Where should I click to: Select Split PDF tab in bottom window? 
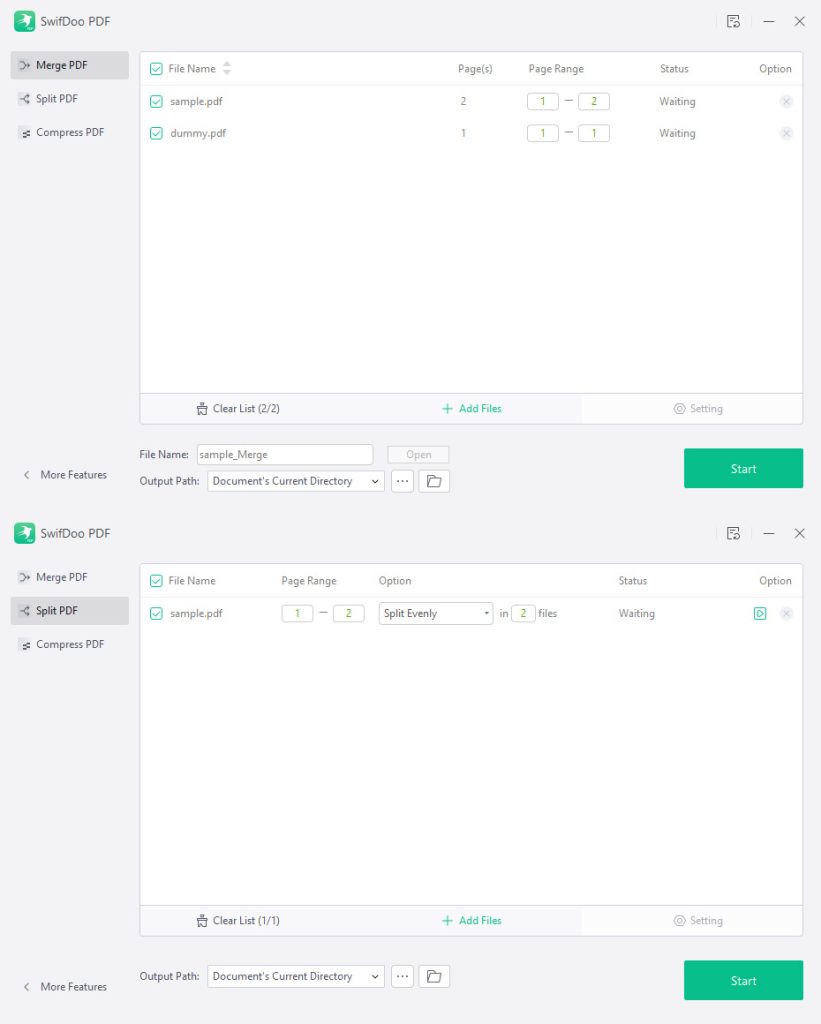[x=69, y=611]
